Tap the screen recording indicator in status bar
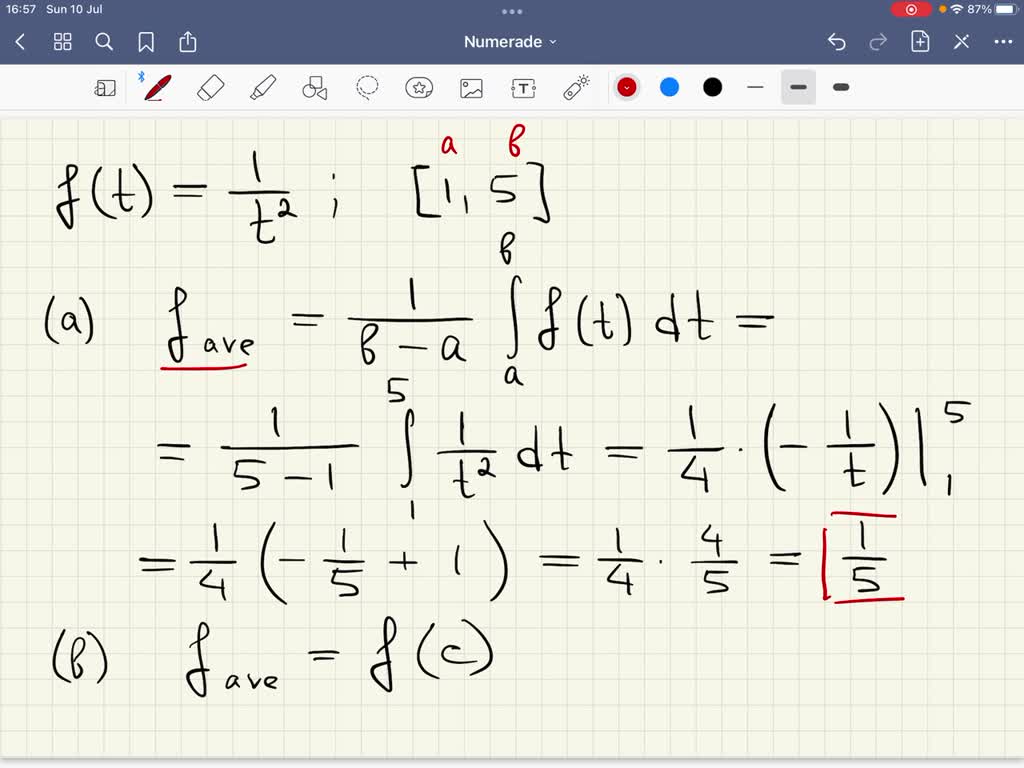The image size is (1024, 768). [x=910, y=9]
